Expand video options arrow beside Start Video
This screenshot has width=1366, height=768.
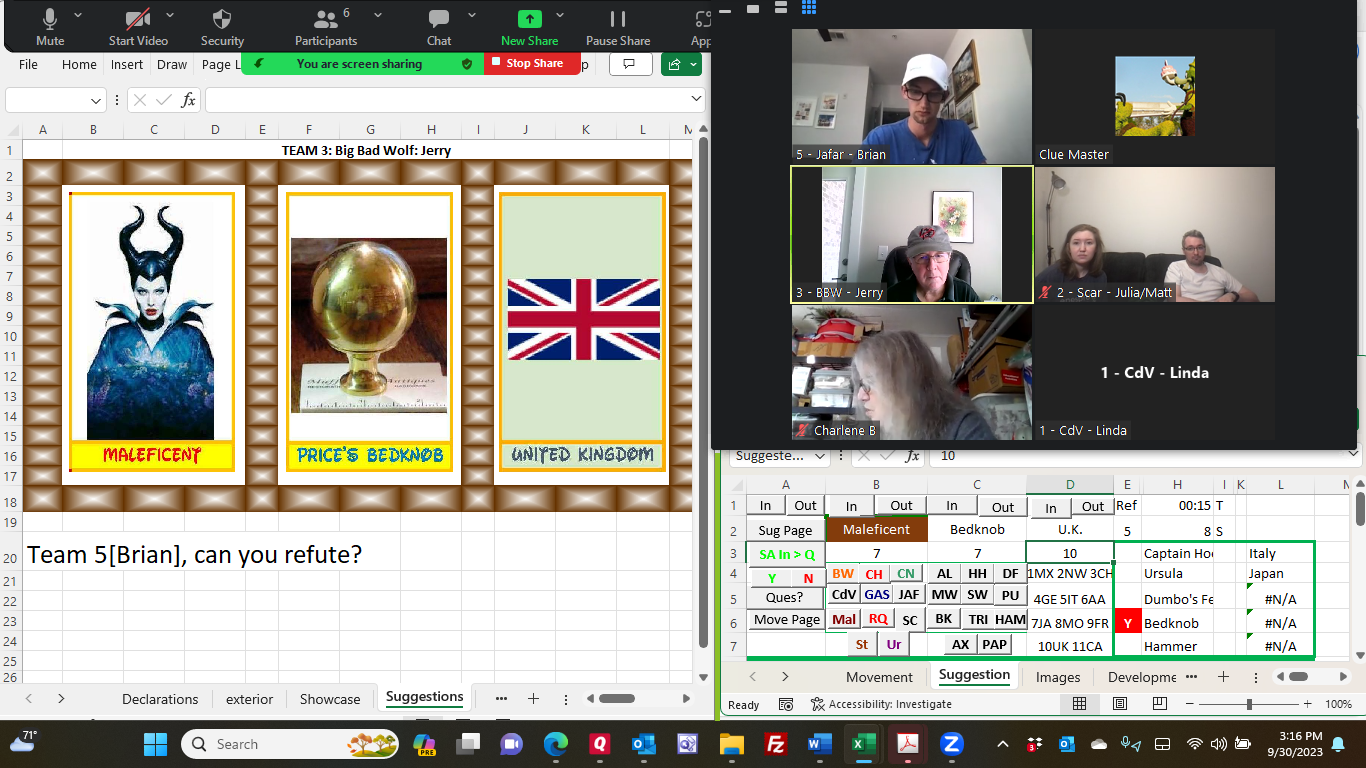[169, 16]
